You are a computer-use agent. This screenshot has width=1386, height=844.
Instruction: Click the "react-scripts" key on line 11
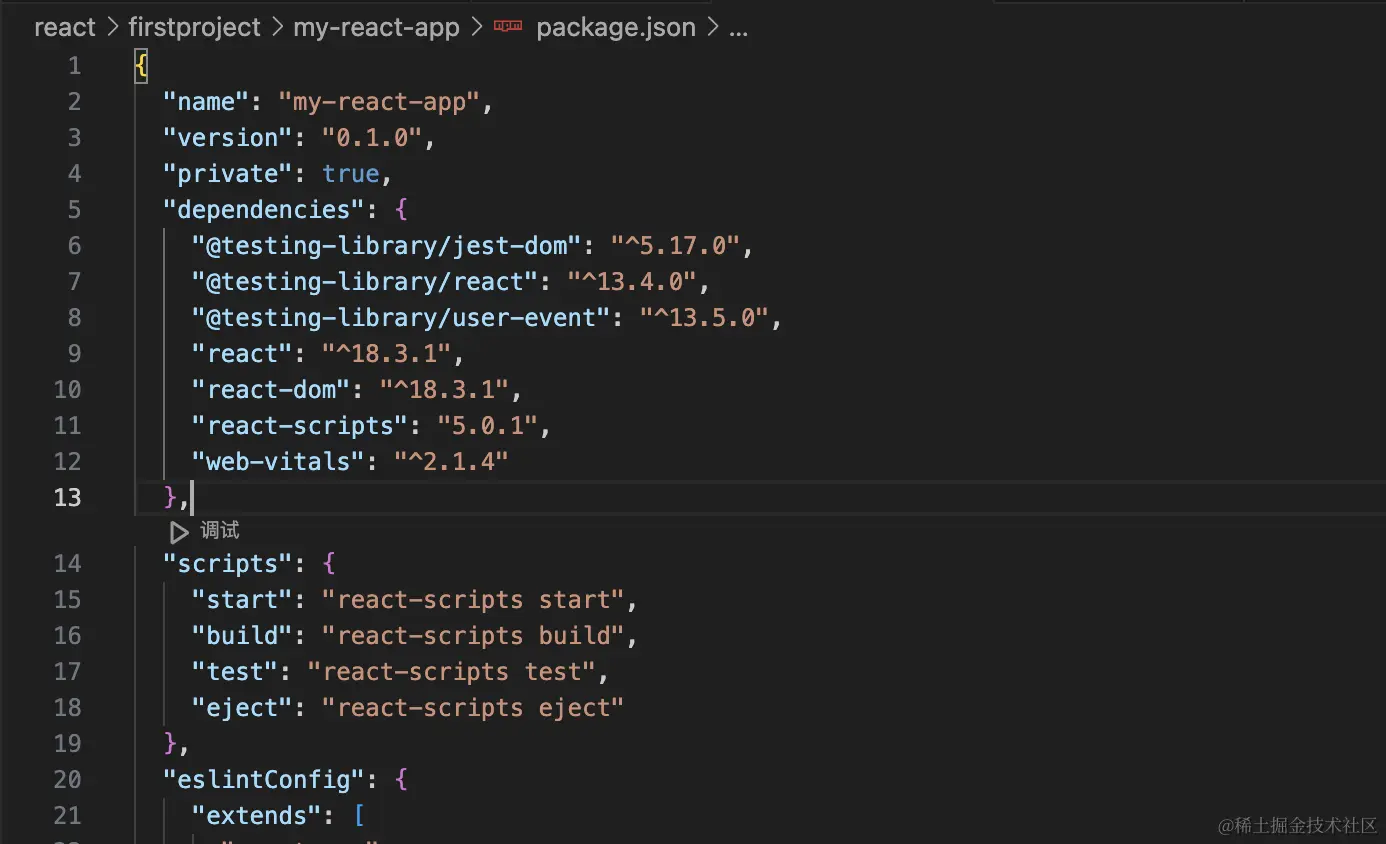[300, 426]
